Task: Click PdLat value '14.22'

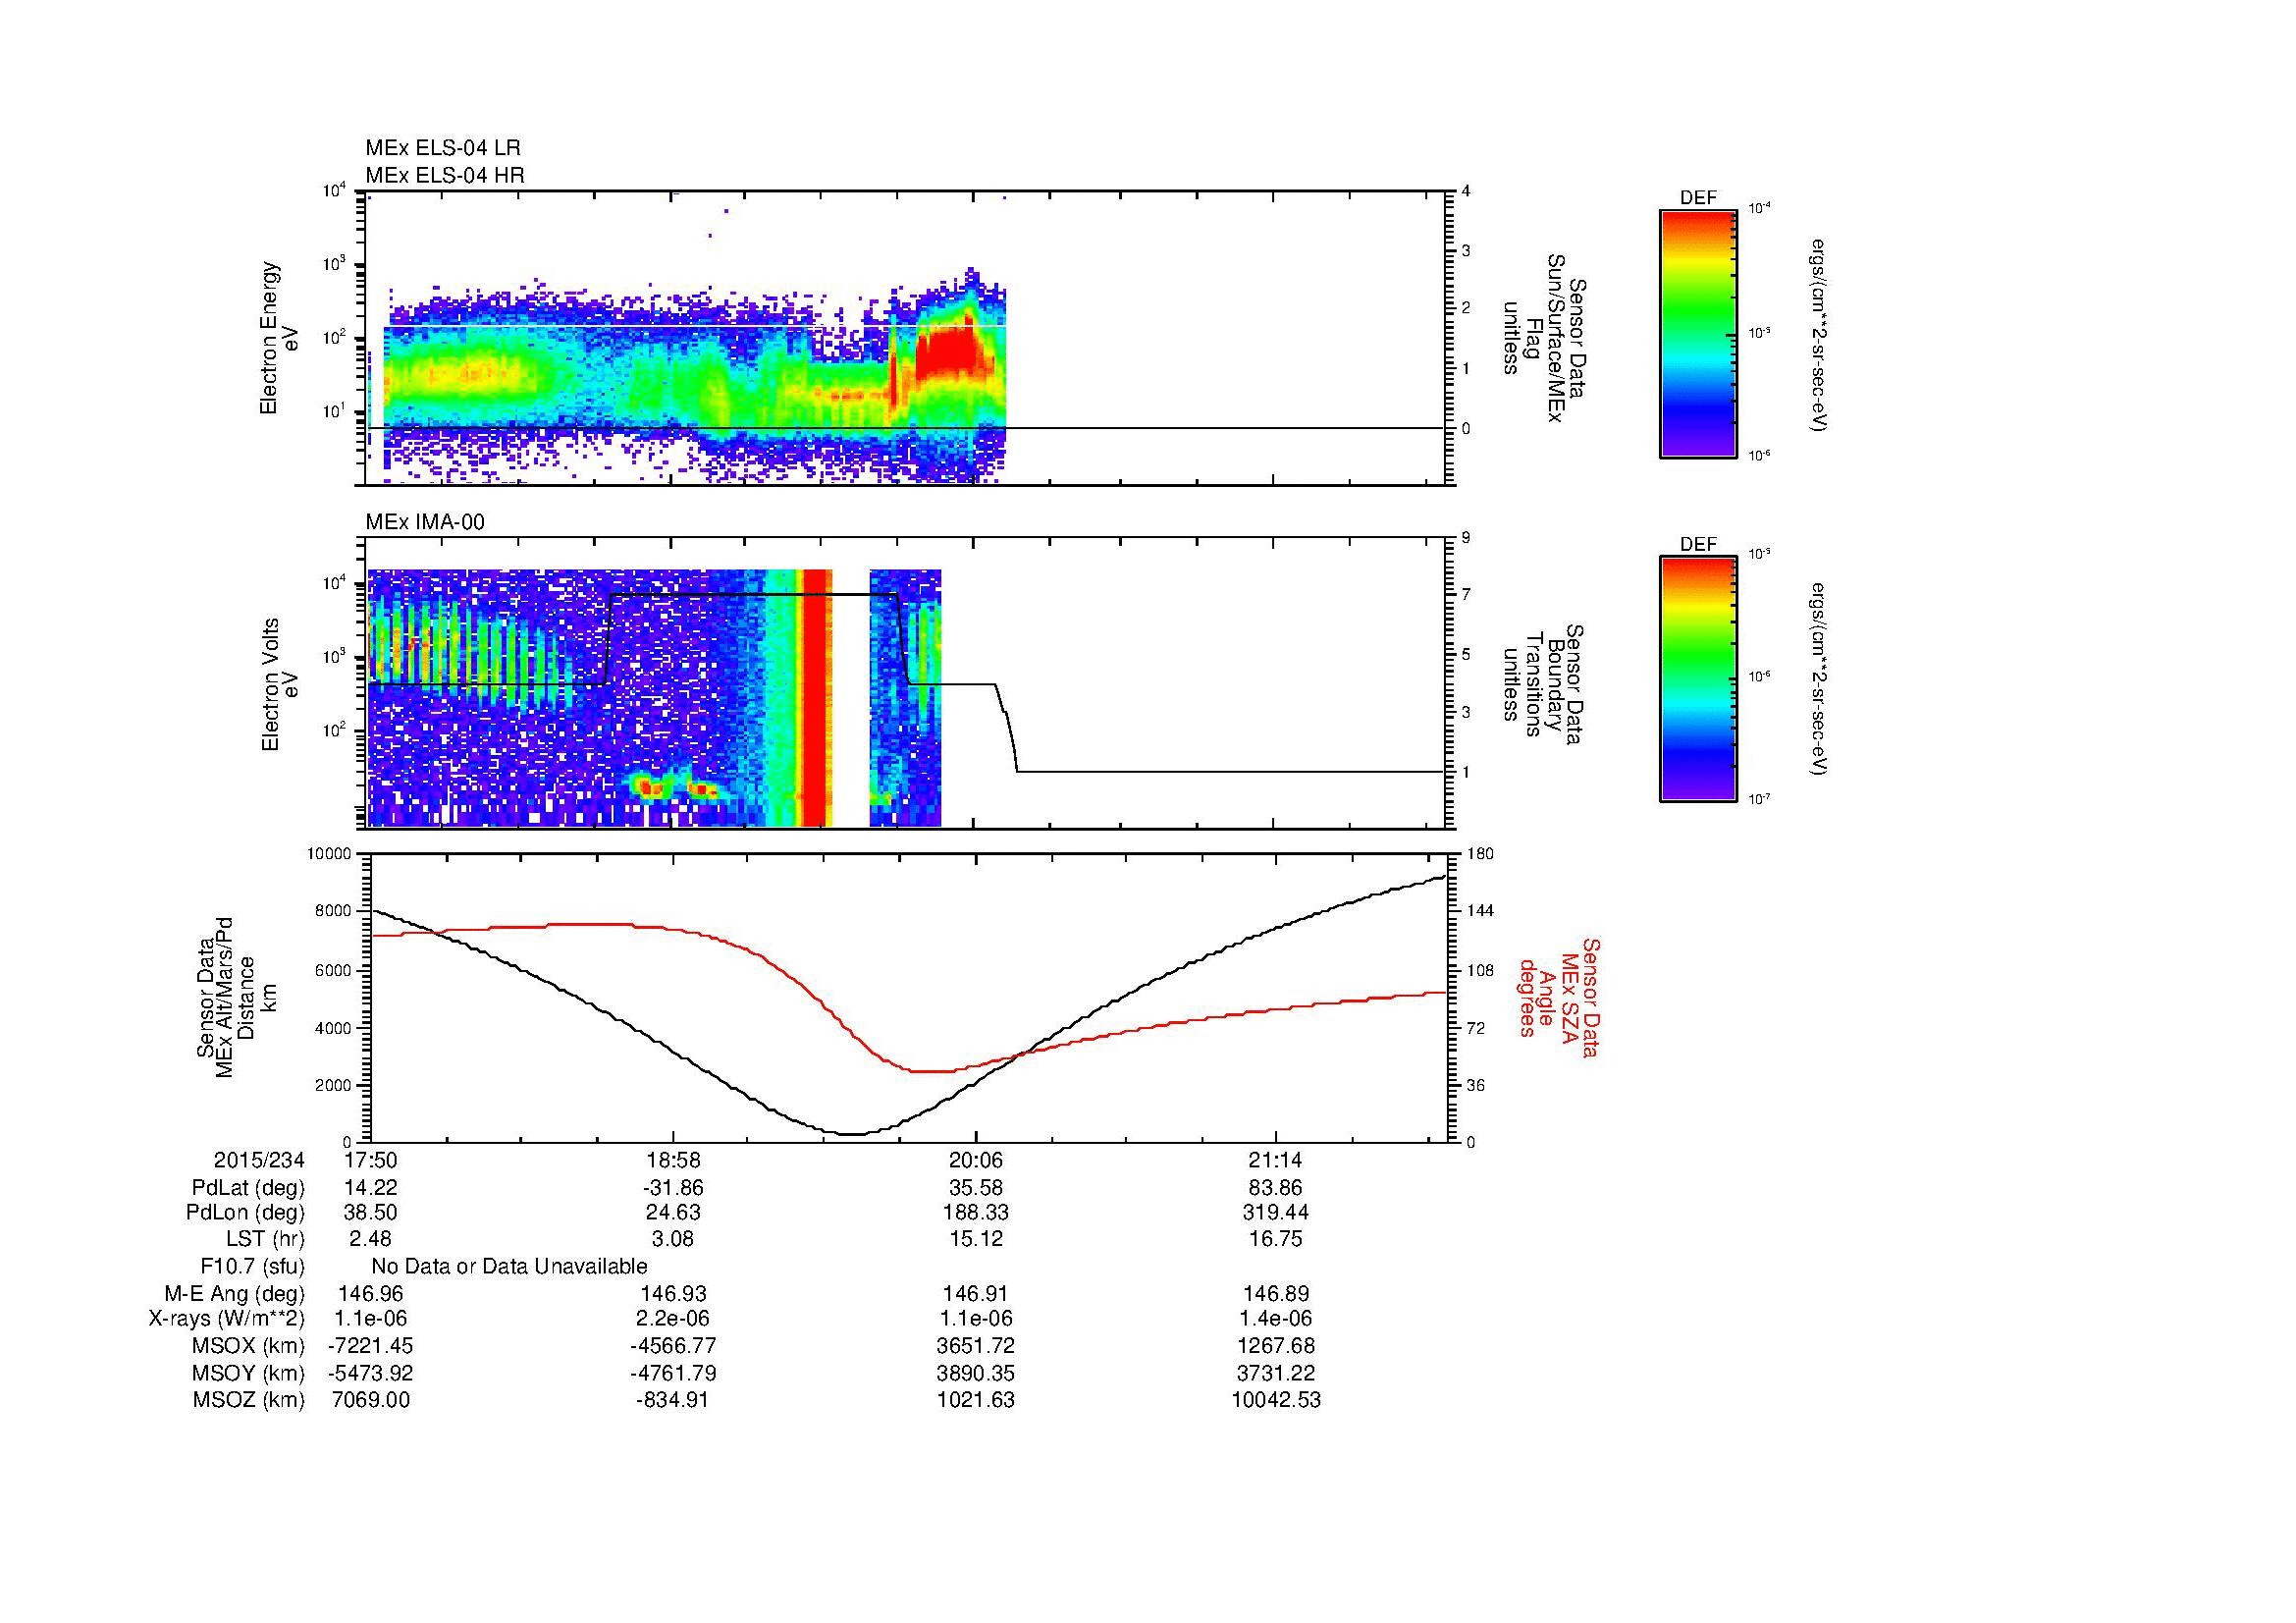Action: click(371, 1188)
